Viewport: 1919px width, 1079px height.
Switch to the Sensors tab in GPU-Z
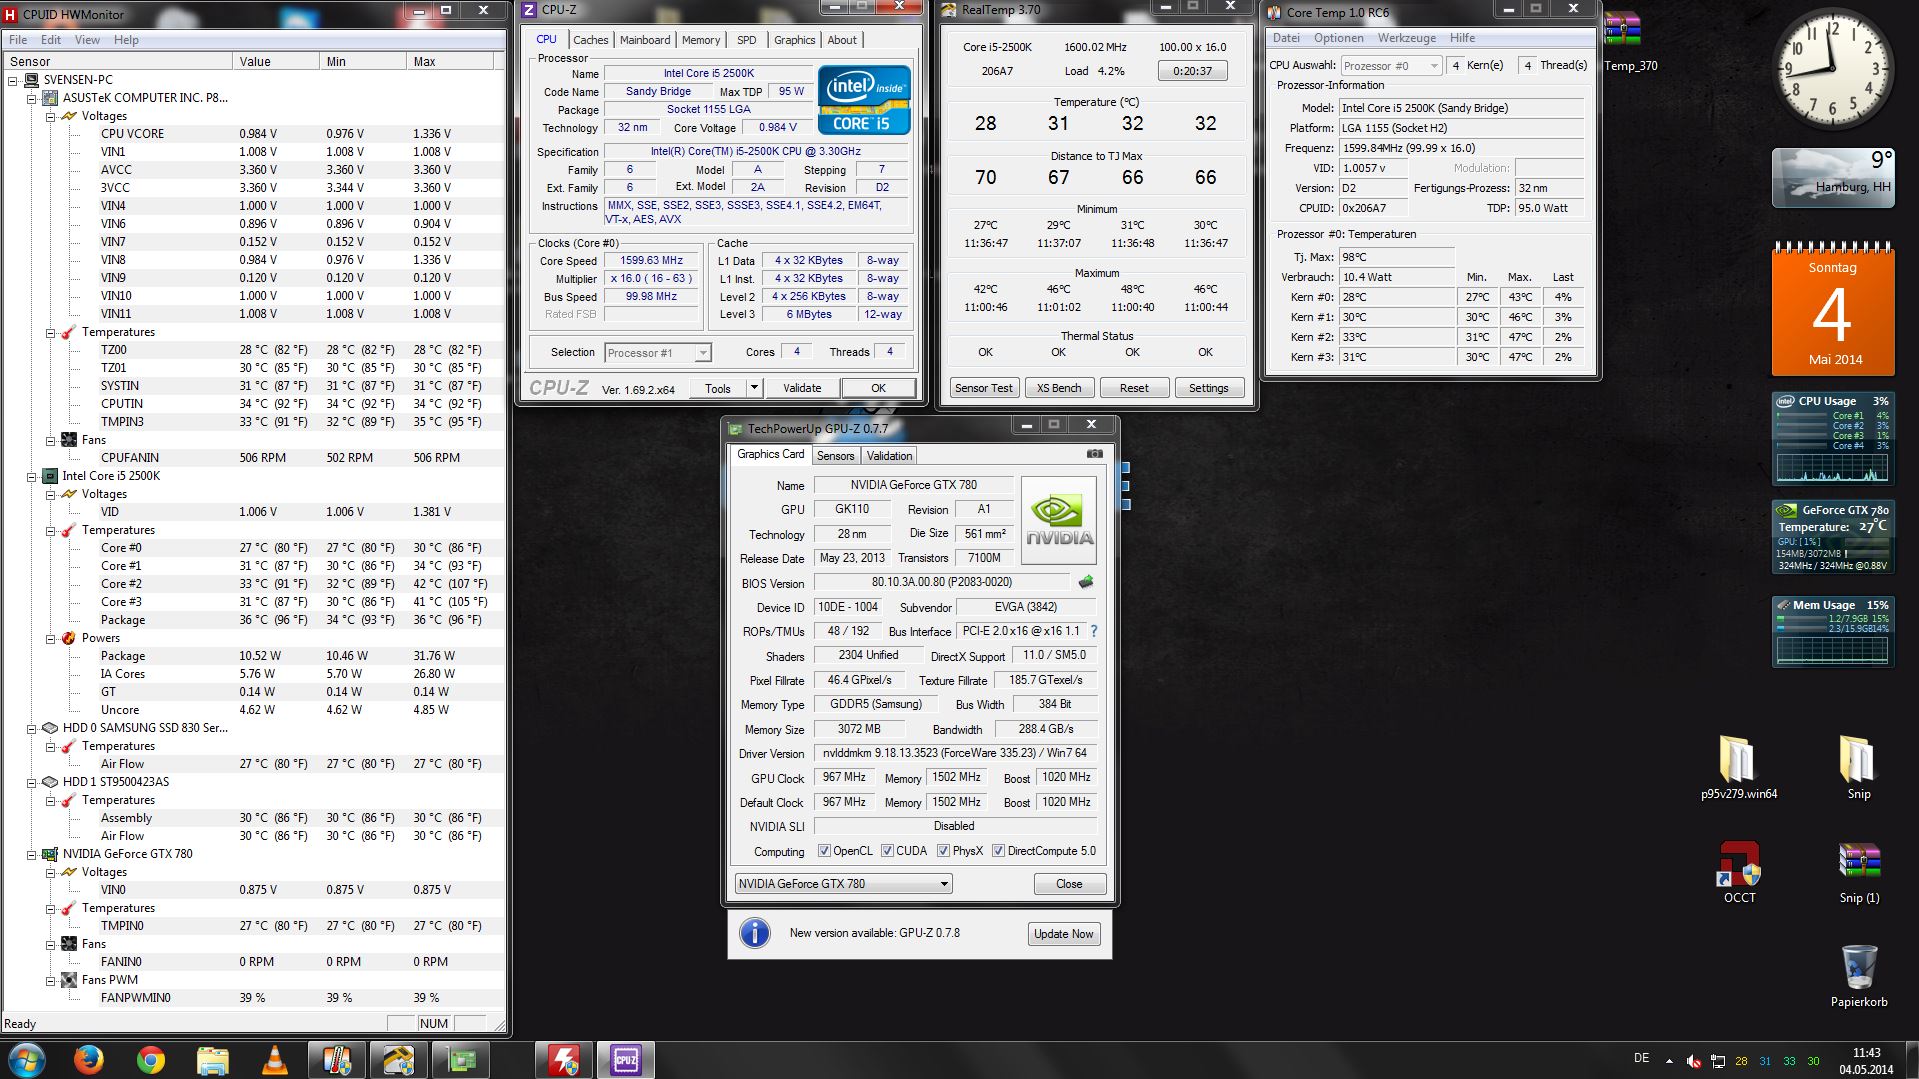835,456
